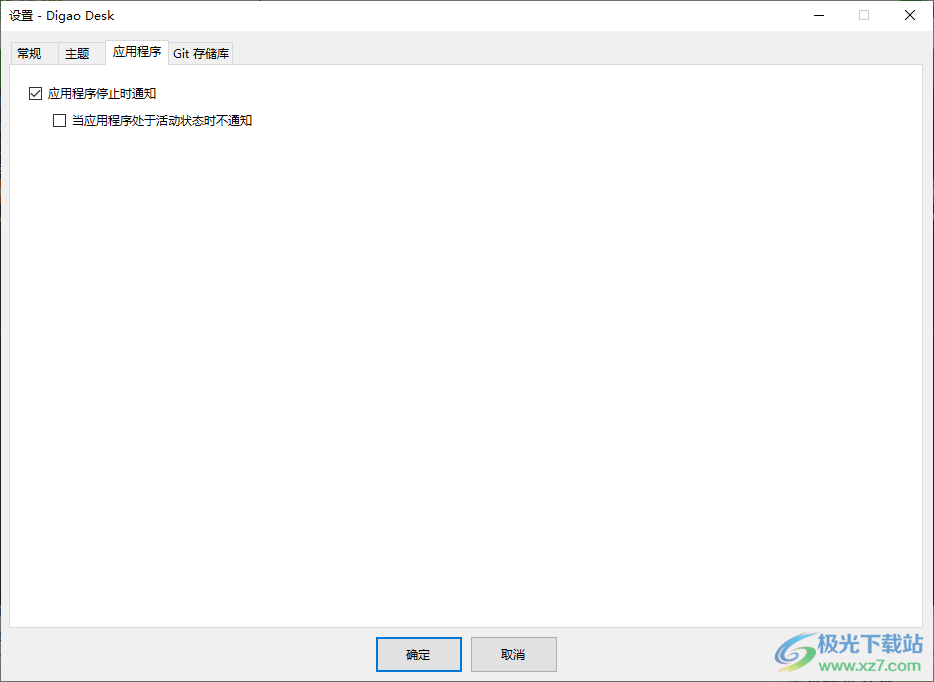Confirm the settings with 确定

(419, 655)
